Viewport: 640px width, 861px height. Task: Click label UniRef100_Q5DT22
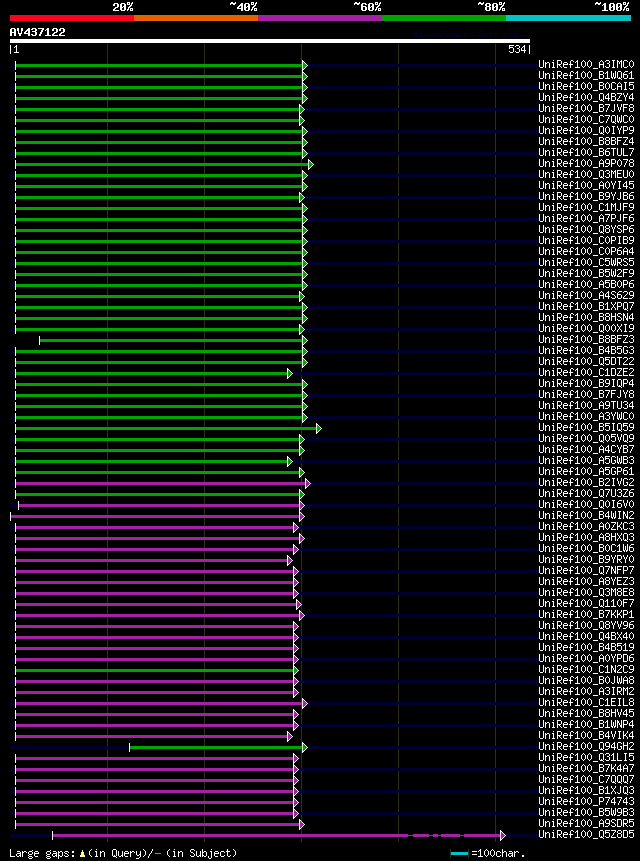point(586,361)
